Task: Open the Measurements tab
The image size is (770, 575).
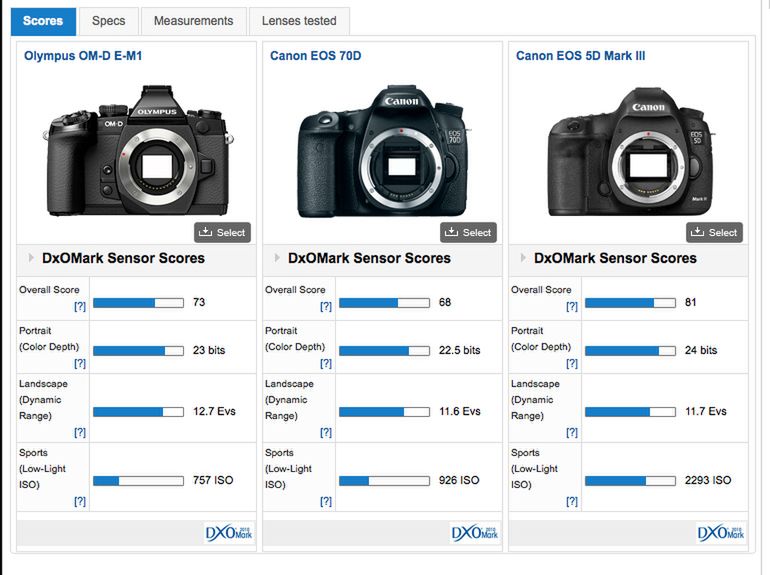Action: (x=193, y=21)
